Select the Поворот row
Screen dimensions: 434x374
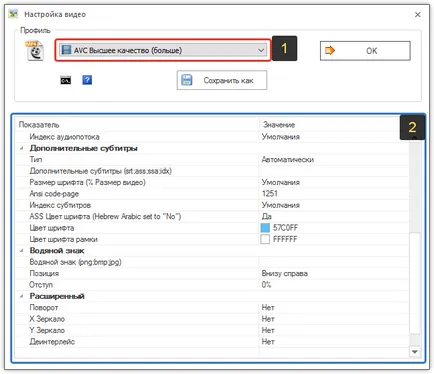[x=212, y=308]
